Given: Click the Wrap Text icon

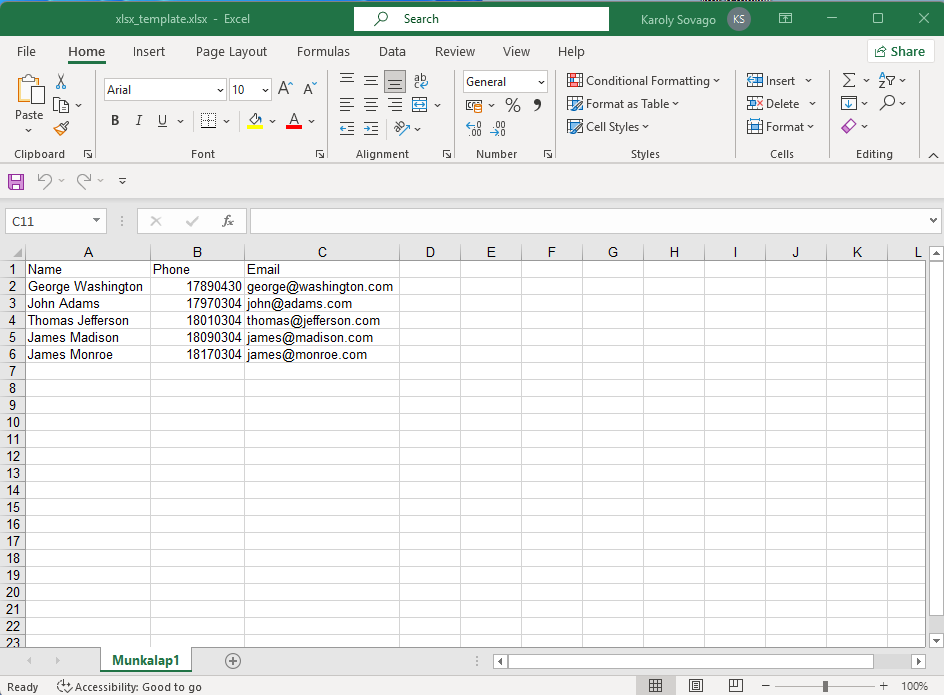Looking at the screenshot, I should coord(420,80).
